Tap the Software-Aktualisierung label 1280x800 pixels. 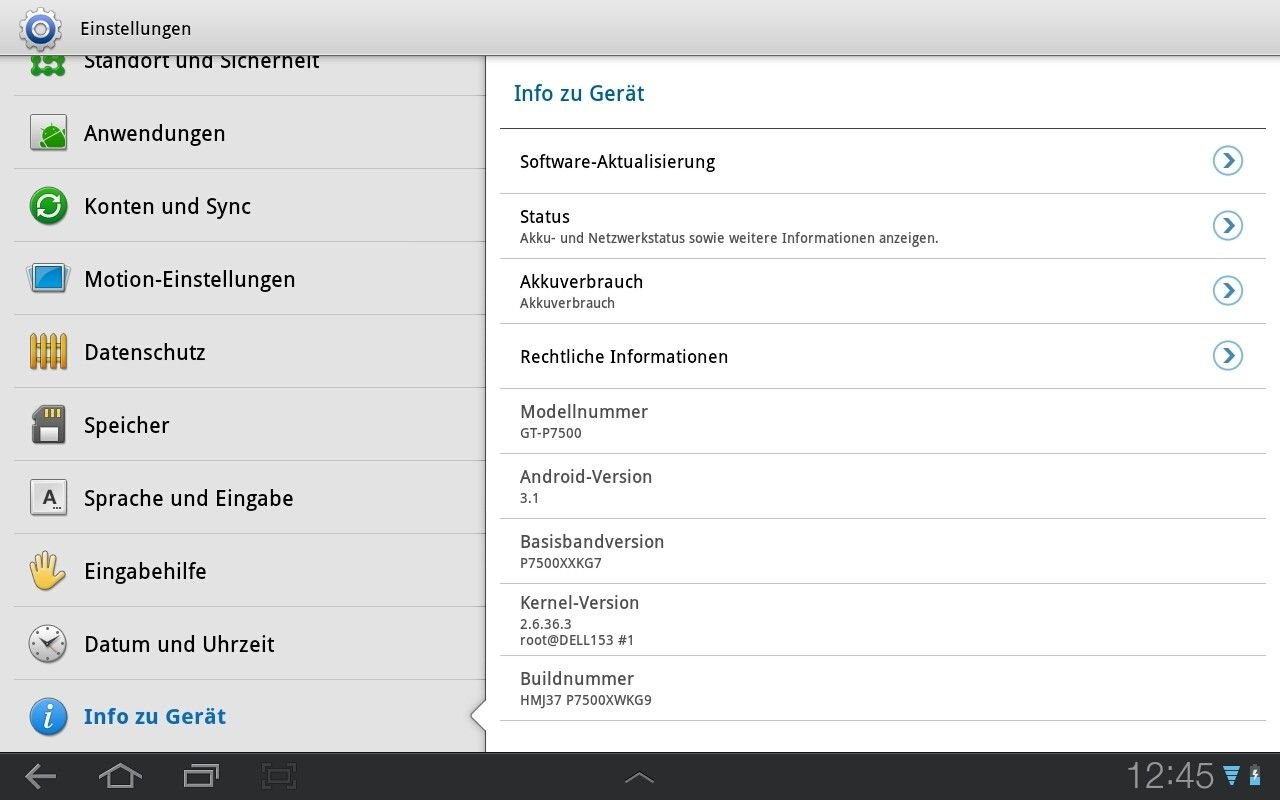pyautogui.click(x=617, y=162)
